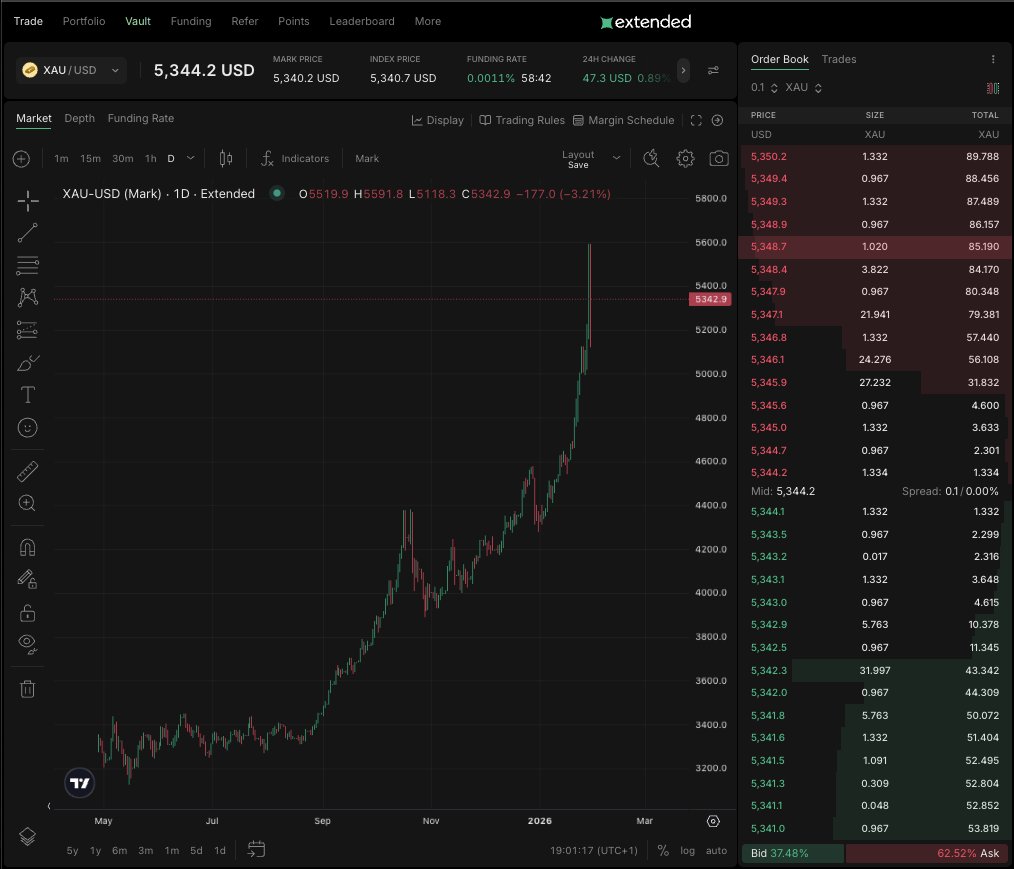Image resolution: width=1014 pixels, height=869 pixels.
Task: Take a chart snapshot with camera icon
Action: point(719,158)
